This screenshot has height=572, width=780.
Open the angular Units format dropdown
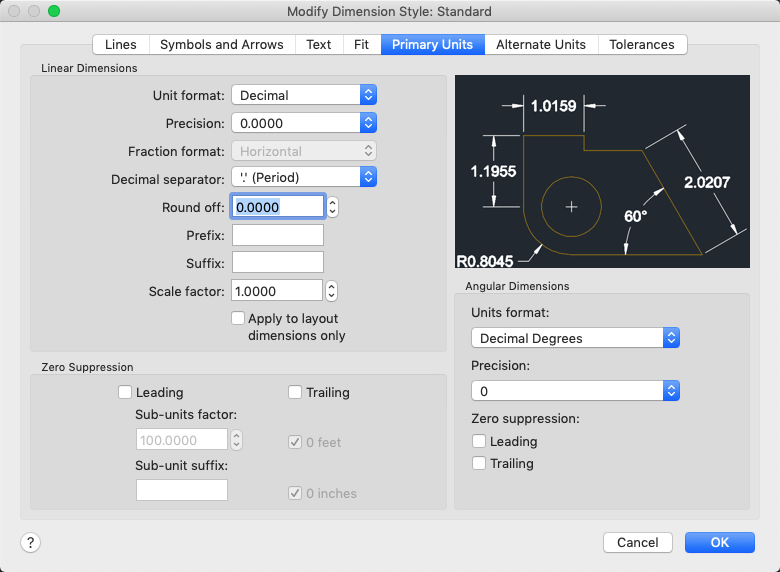(575, 338)
